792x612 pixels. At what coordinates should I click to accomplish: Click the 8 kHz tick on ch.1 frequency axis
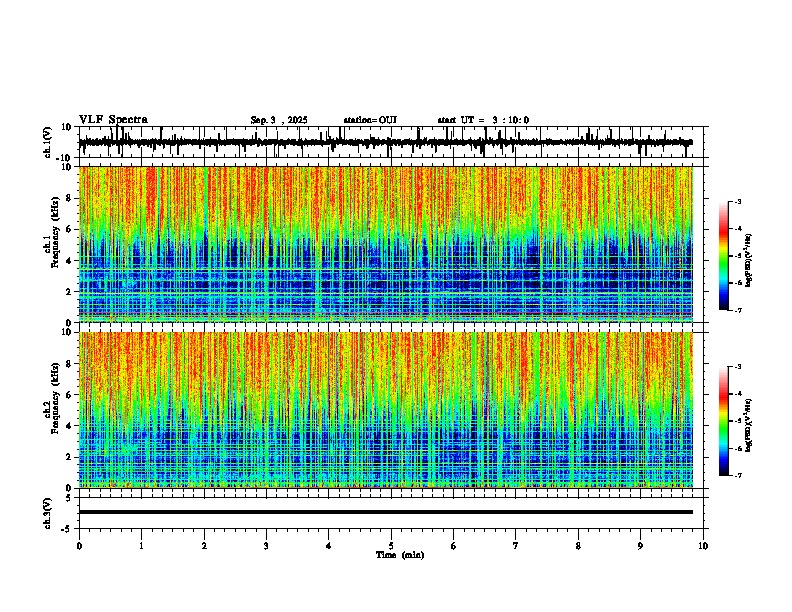[69, 198]
